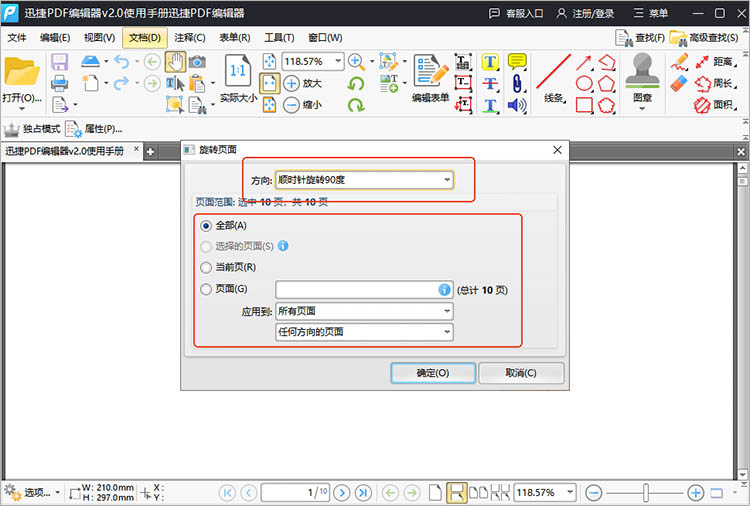Screen dimensions: 750x506
Task: Redo with the curved forward arrow
Action: [x=121, y=83]
